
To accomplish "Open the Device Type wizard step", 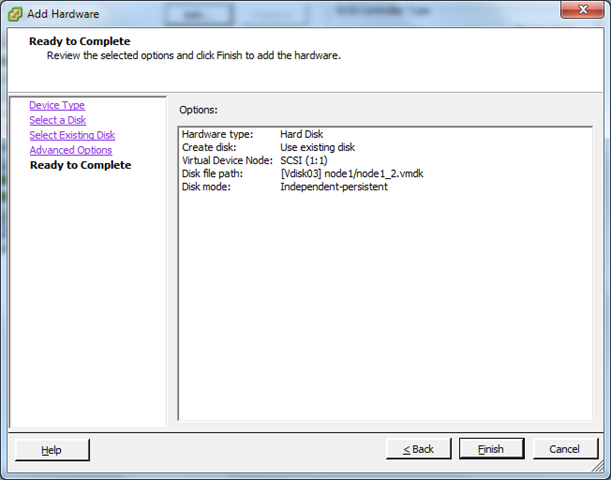I will pos(57,105).
